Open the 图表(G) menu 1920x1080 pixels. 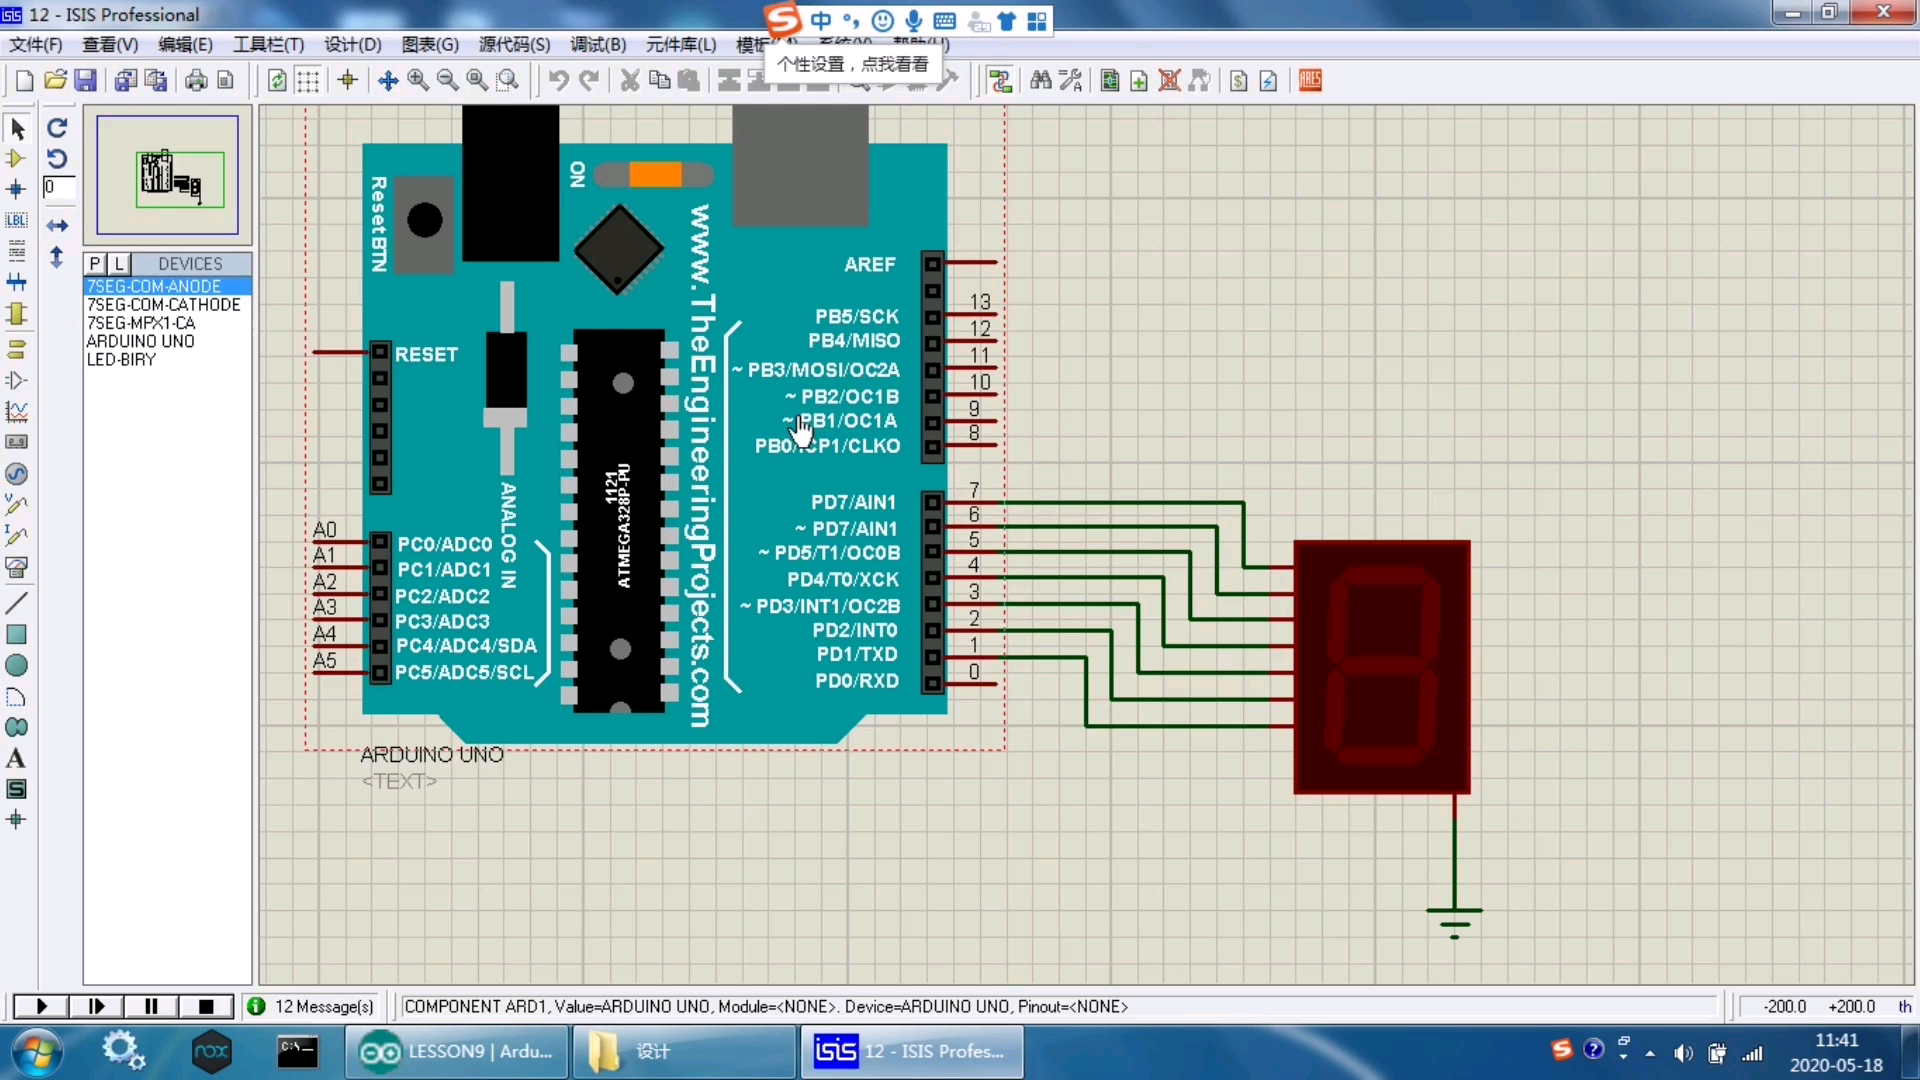tap(430, 45)
